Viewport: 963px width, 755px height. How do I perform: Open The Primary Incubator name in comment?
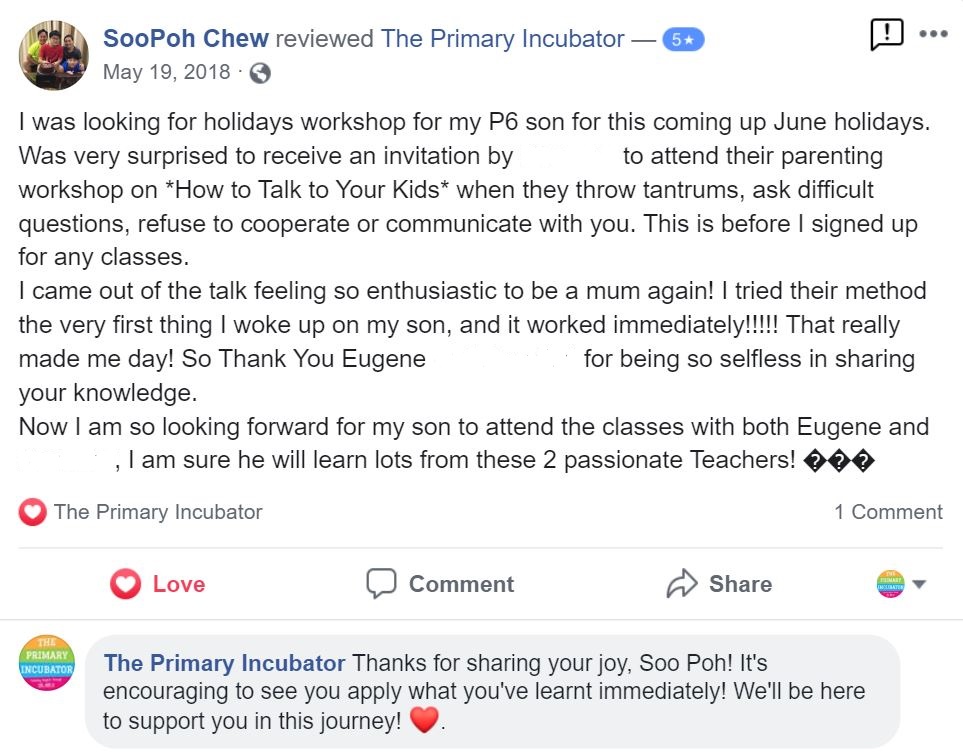224,663
